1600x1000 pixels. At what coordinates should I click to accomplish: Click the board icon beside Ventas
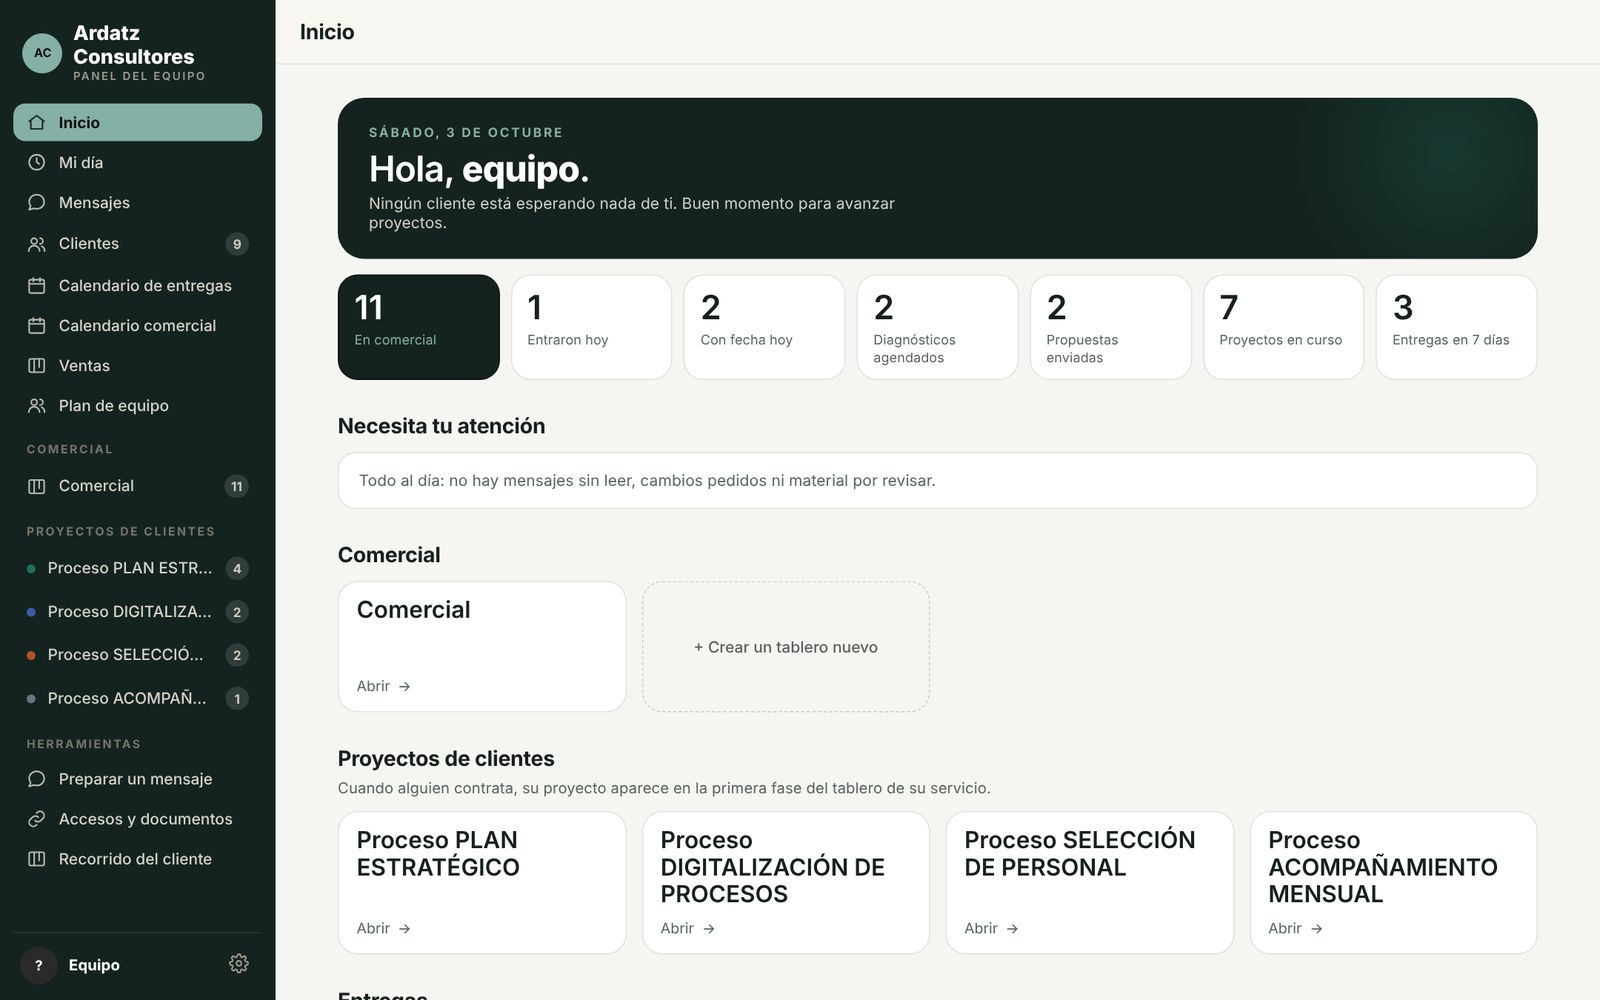(37, 365)
